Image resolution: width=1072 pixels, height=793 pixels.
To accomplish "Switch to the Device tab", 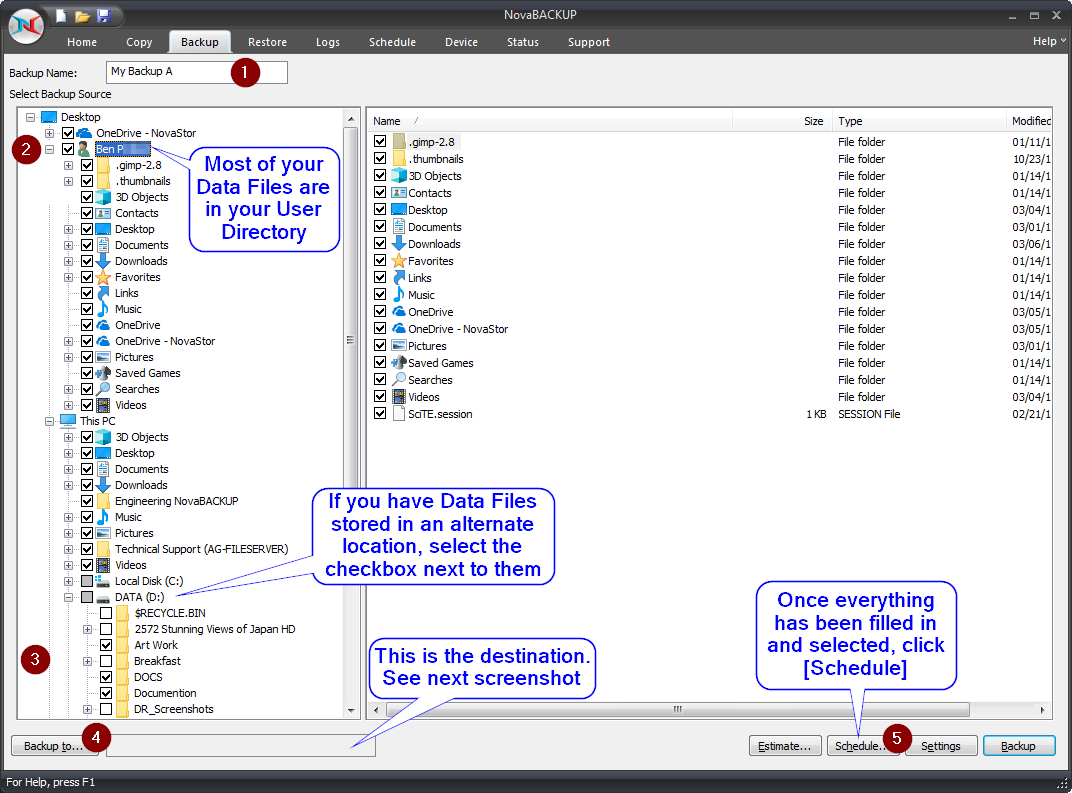I will tap(461, 42).
